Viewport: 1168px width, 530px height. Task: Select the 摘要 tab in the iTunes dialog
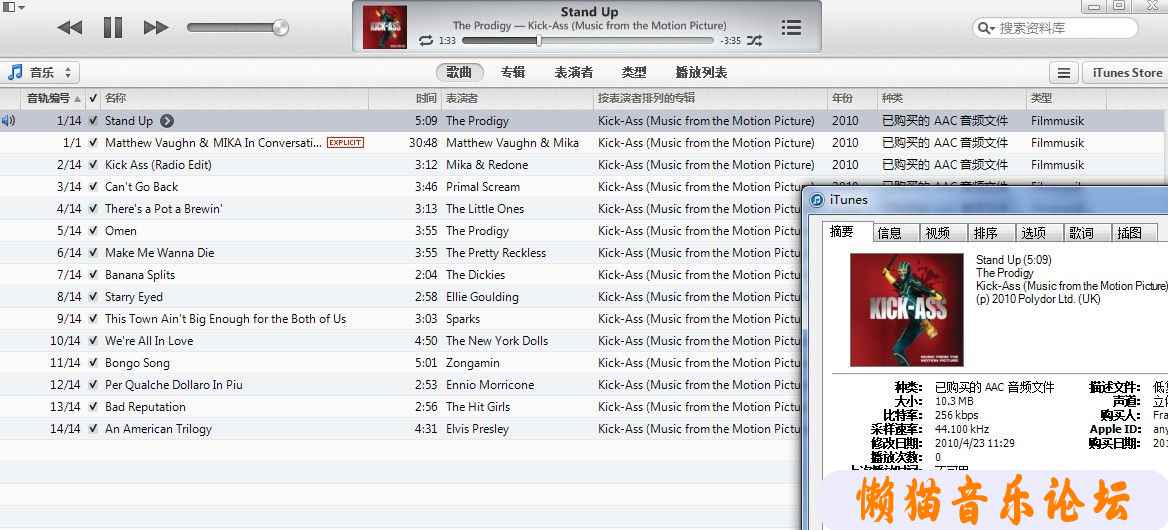pos(848,232)
